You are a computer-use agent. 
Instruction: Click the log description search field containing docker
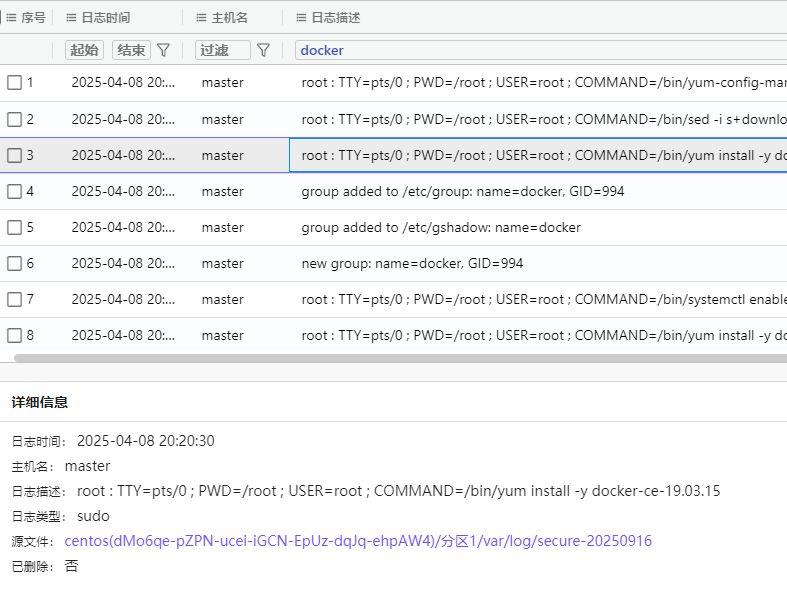pyautogui.click(x=540, y=50)
